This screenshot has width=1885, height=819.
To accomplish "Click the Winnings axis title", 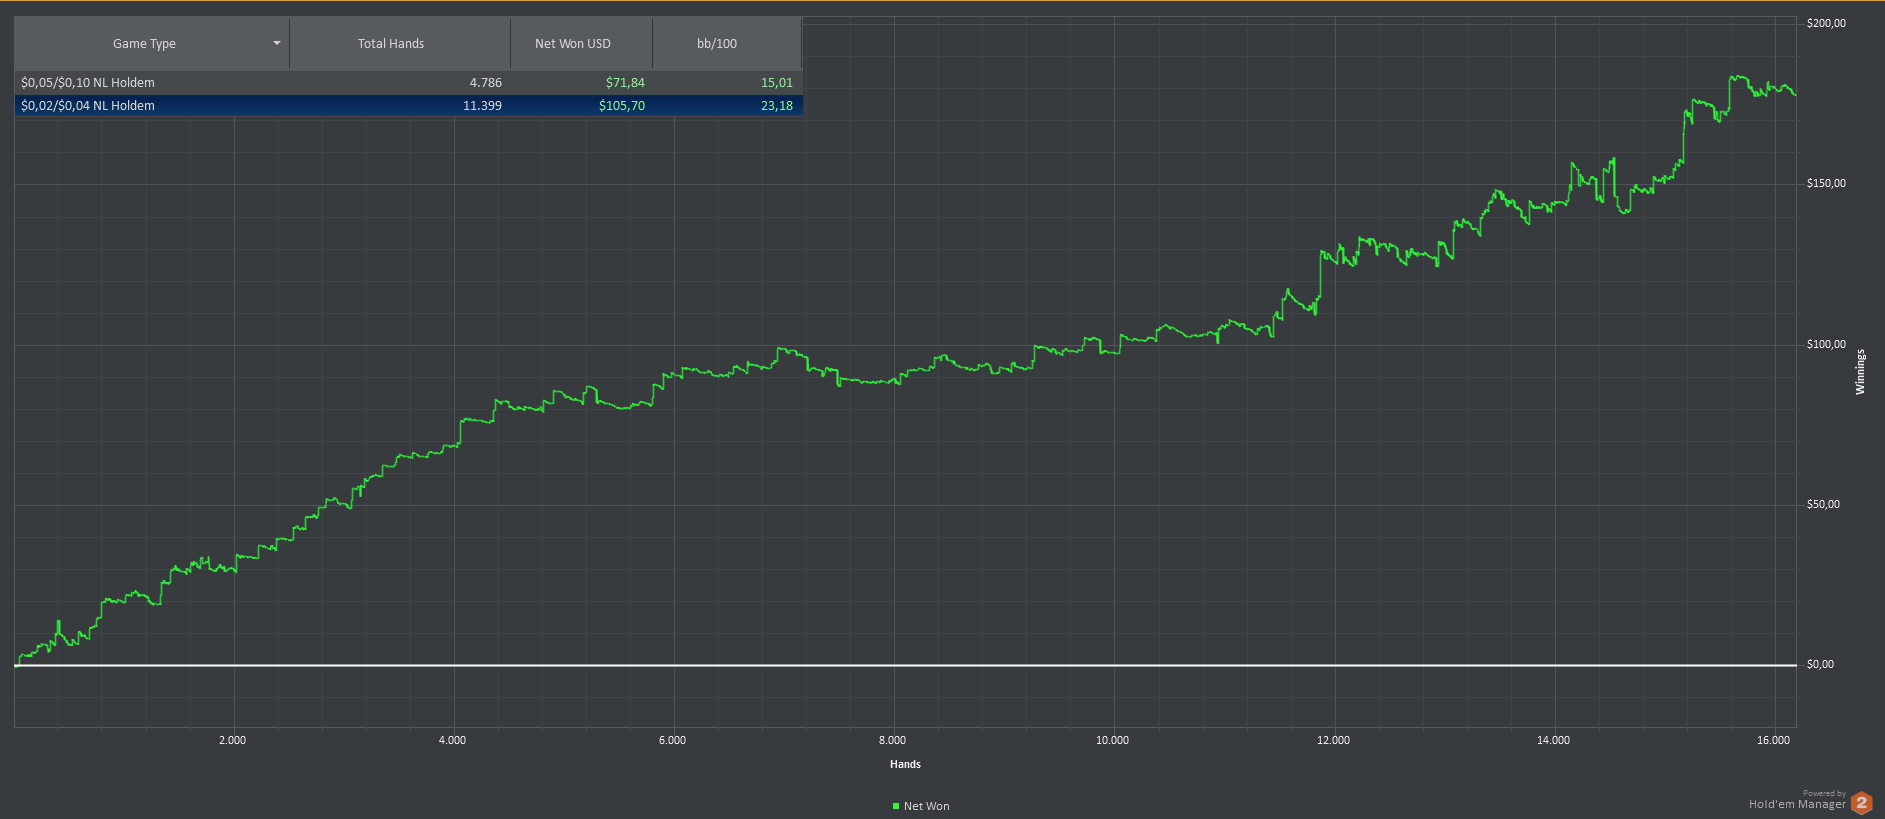I will 1861,372.
